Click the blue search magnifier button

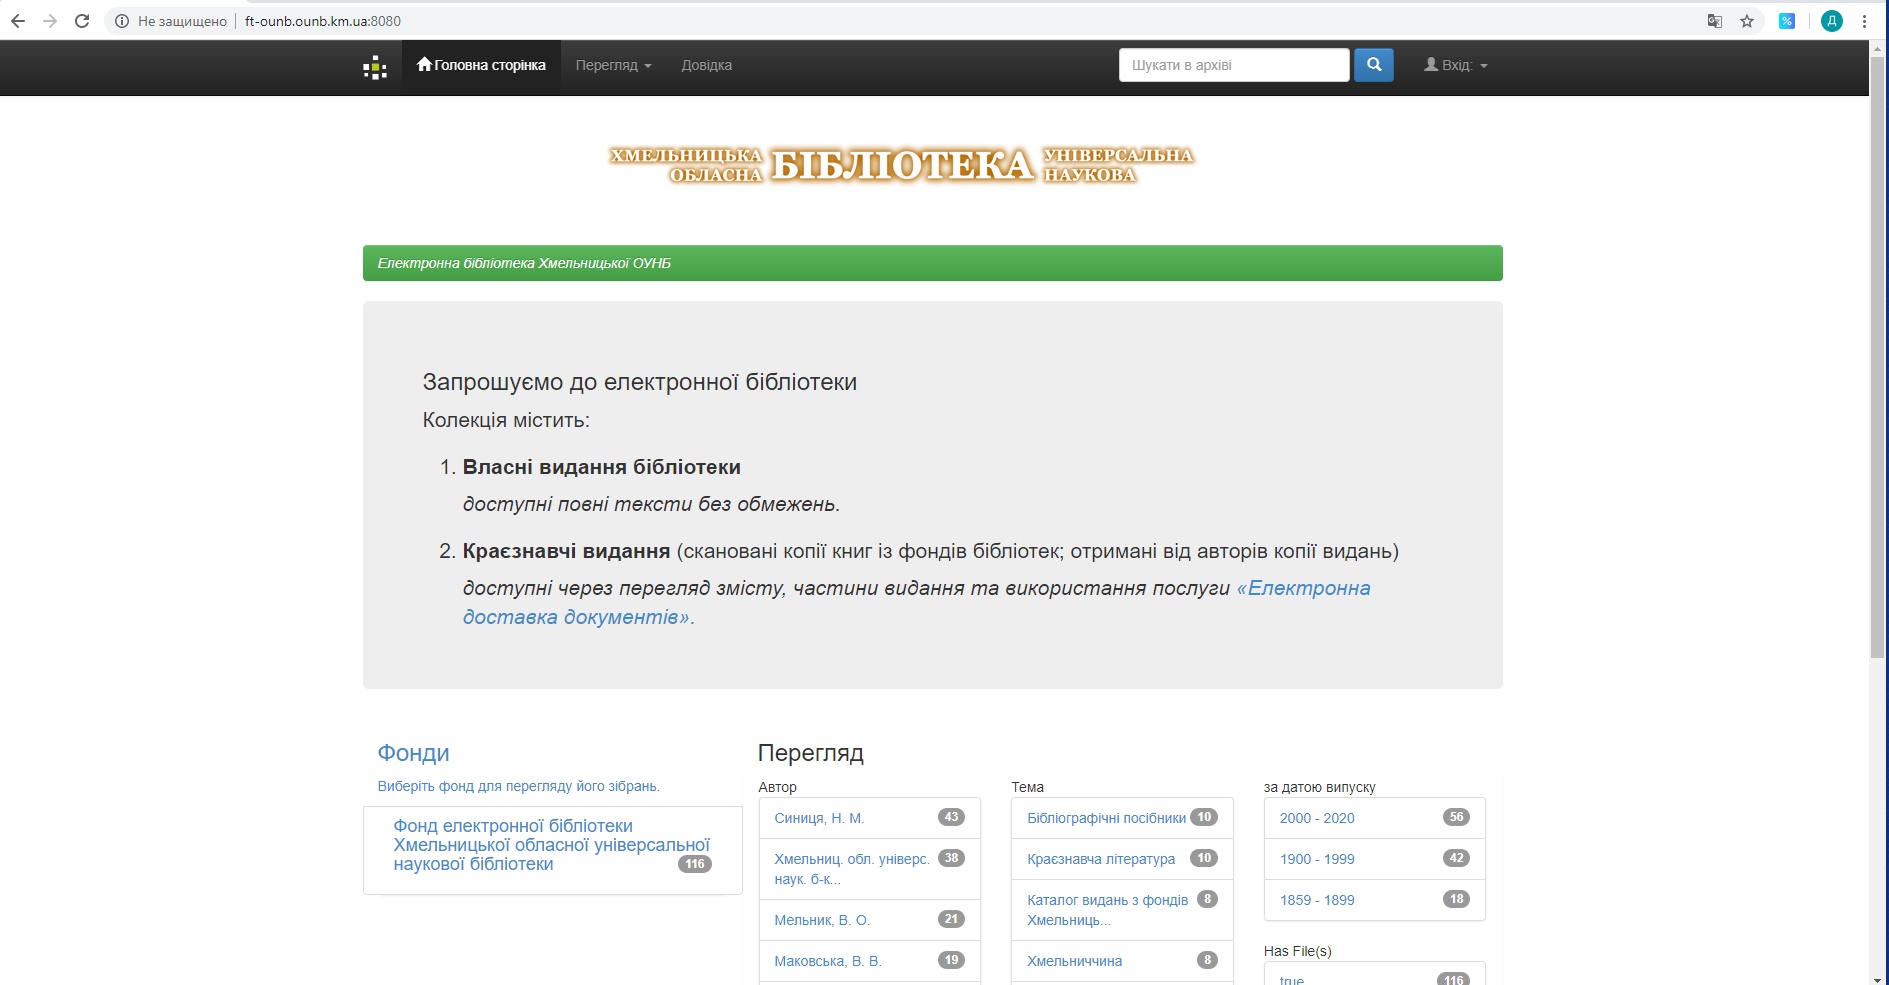click(x=1373, y=65)
